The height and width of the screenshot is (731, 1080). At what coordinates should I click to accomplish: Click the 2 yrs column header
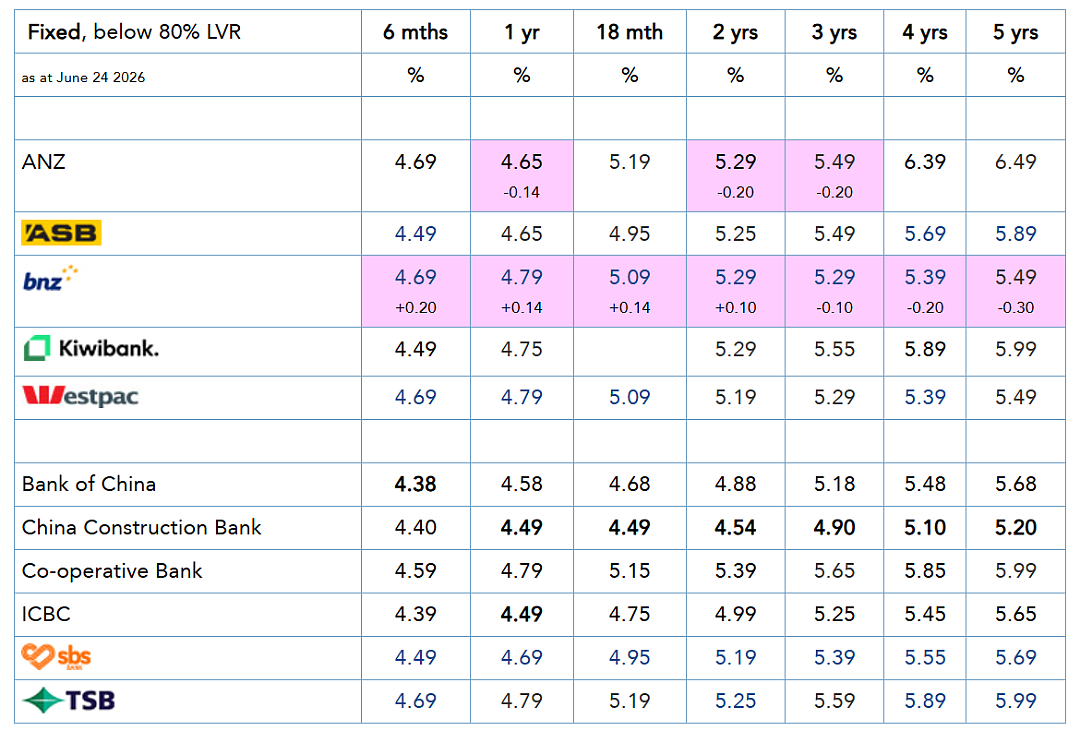point(735,32)
